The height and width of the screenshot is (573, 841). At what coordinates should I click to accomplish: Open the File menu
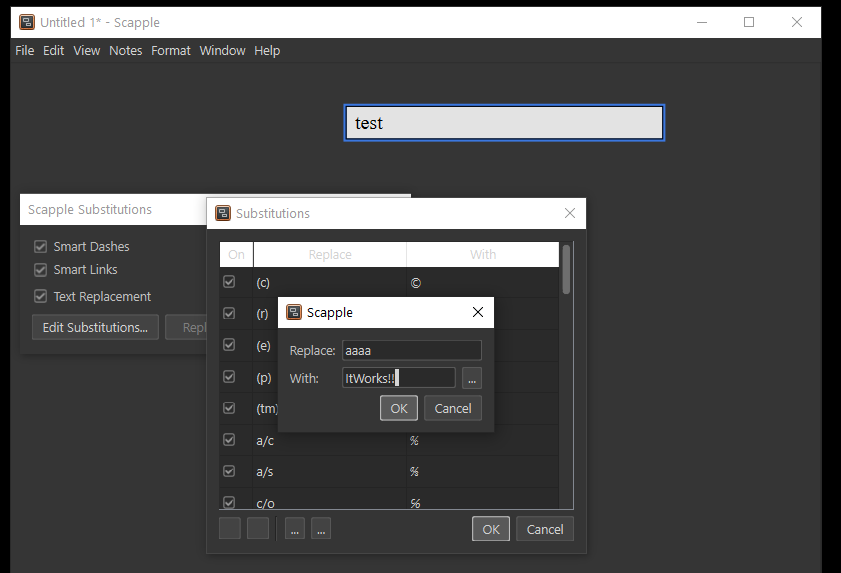tap(25, 50)
